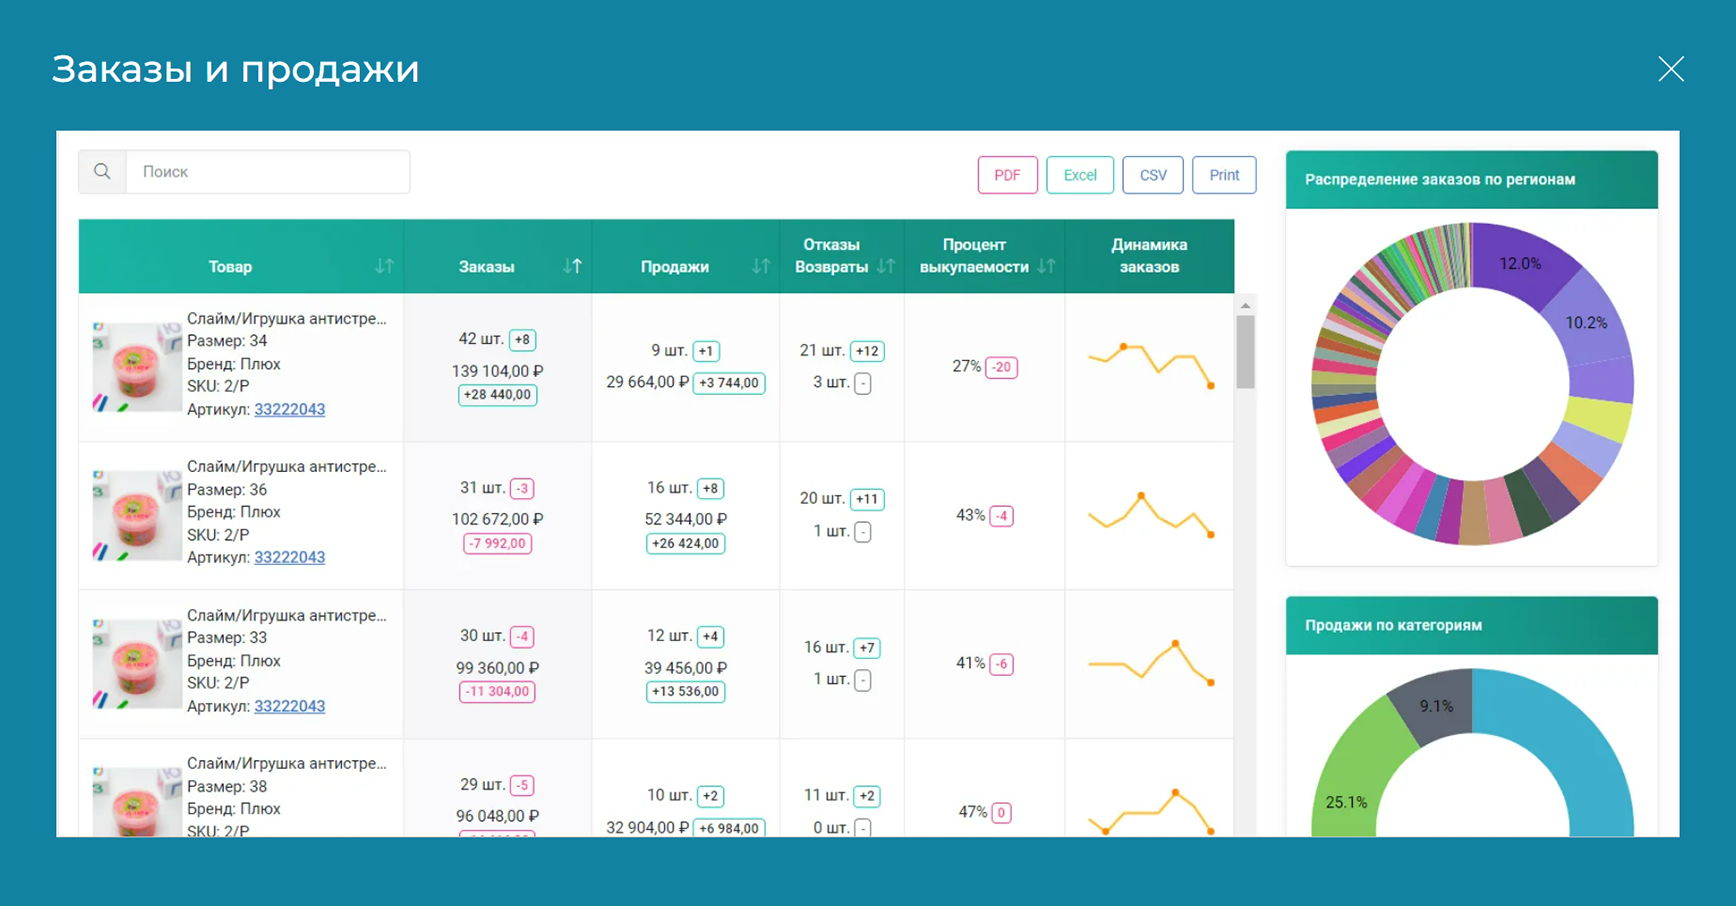The width and height of the screenshot is (1736, 906).
Task: Click the -7 992,00 revenue change badge
Action: click(497, 544)
